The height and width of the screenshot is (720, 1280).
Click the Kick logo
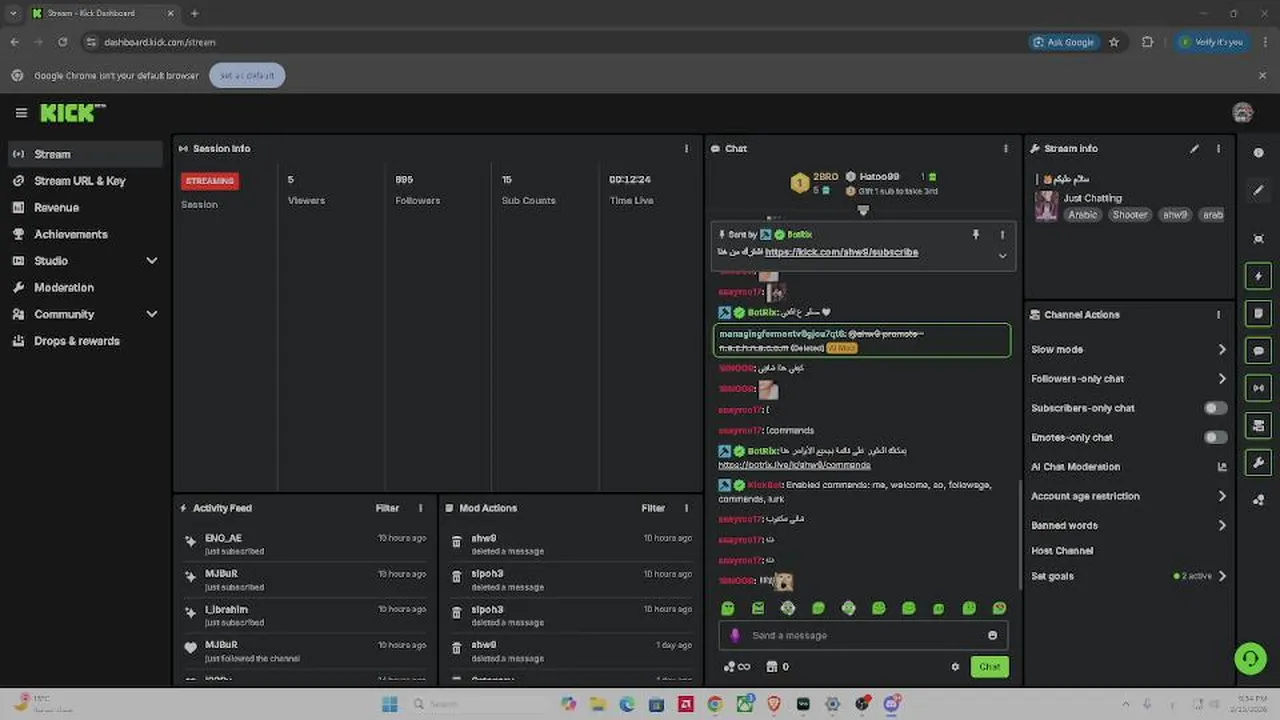[72, 113]
